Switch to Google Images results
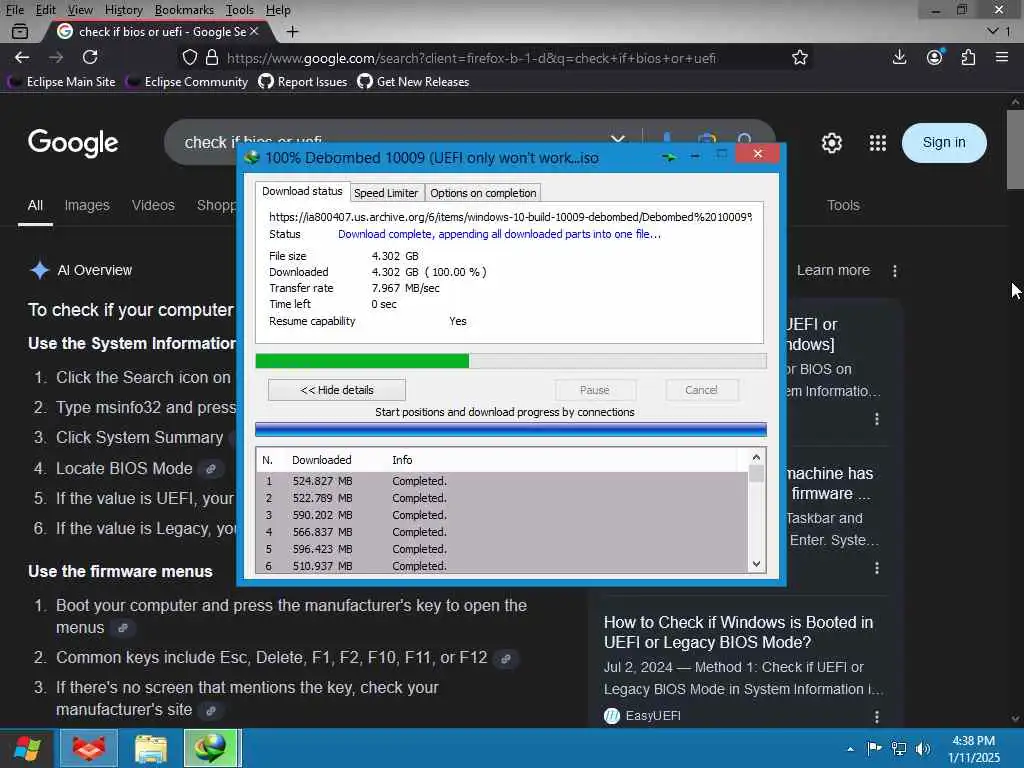1024x768 pixels. (x=87, y=205)
